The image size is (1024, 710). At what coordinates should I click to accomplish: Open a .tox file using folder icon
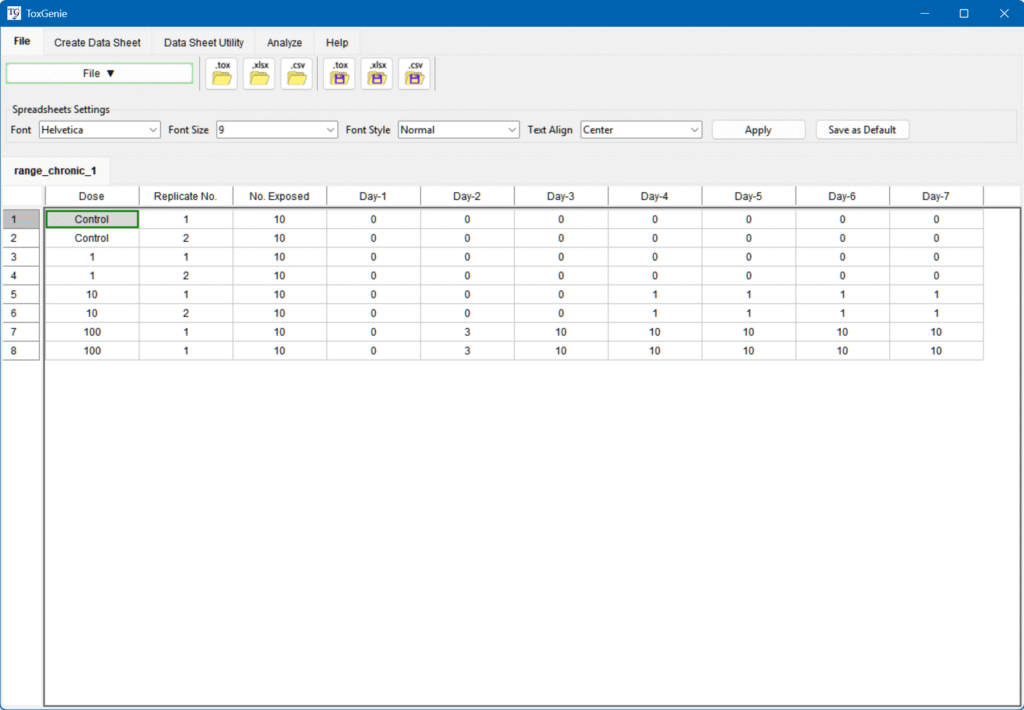(x=221, y=73)
